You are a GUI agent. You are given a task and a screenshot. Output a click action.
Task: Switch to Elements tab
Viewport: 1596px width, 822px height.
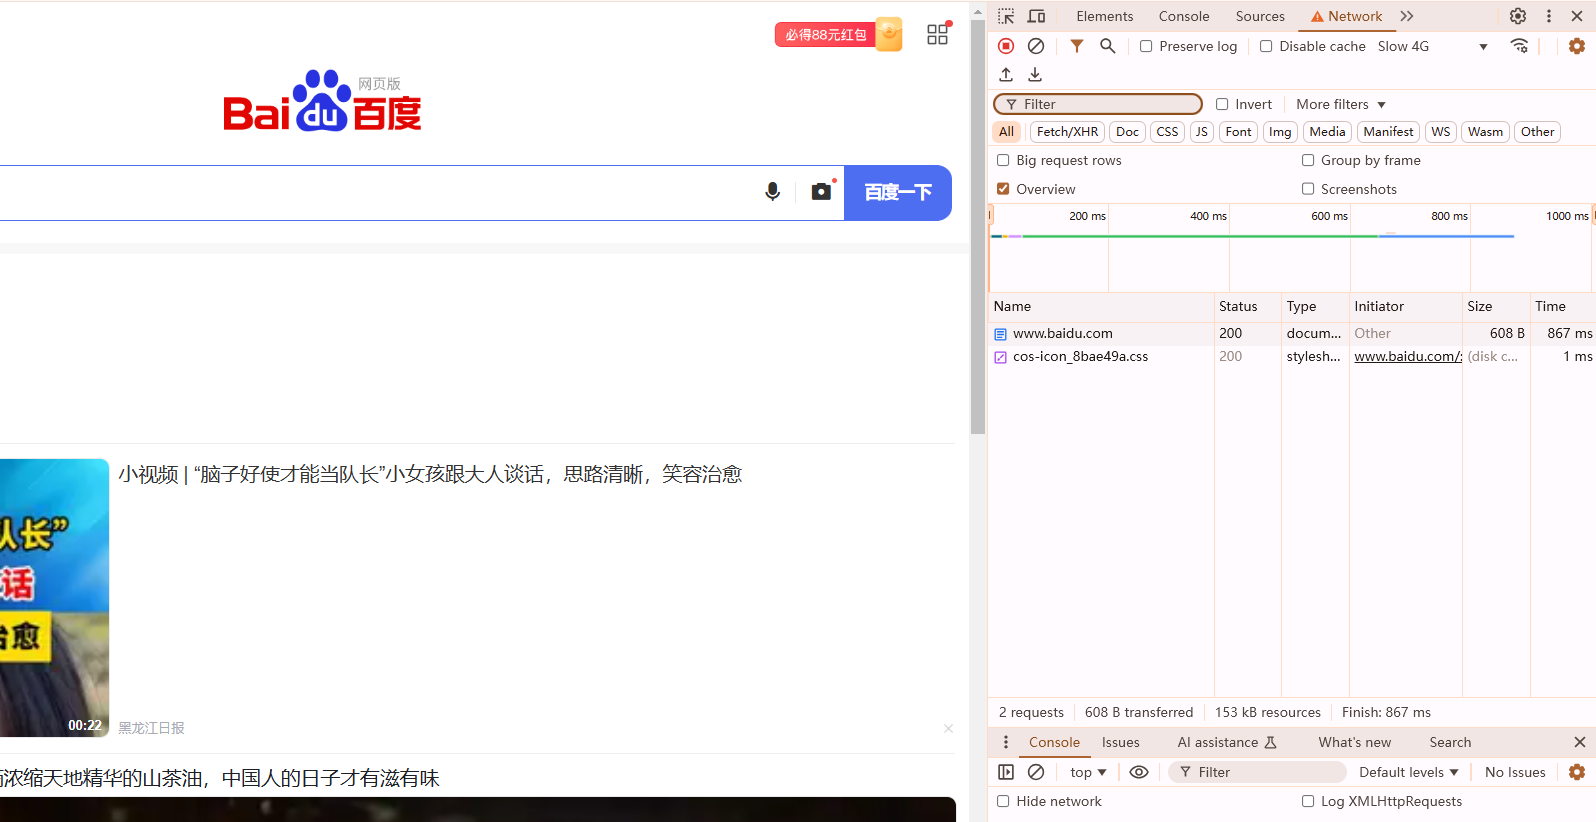1105,16
